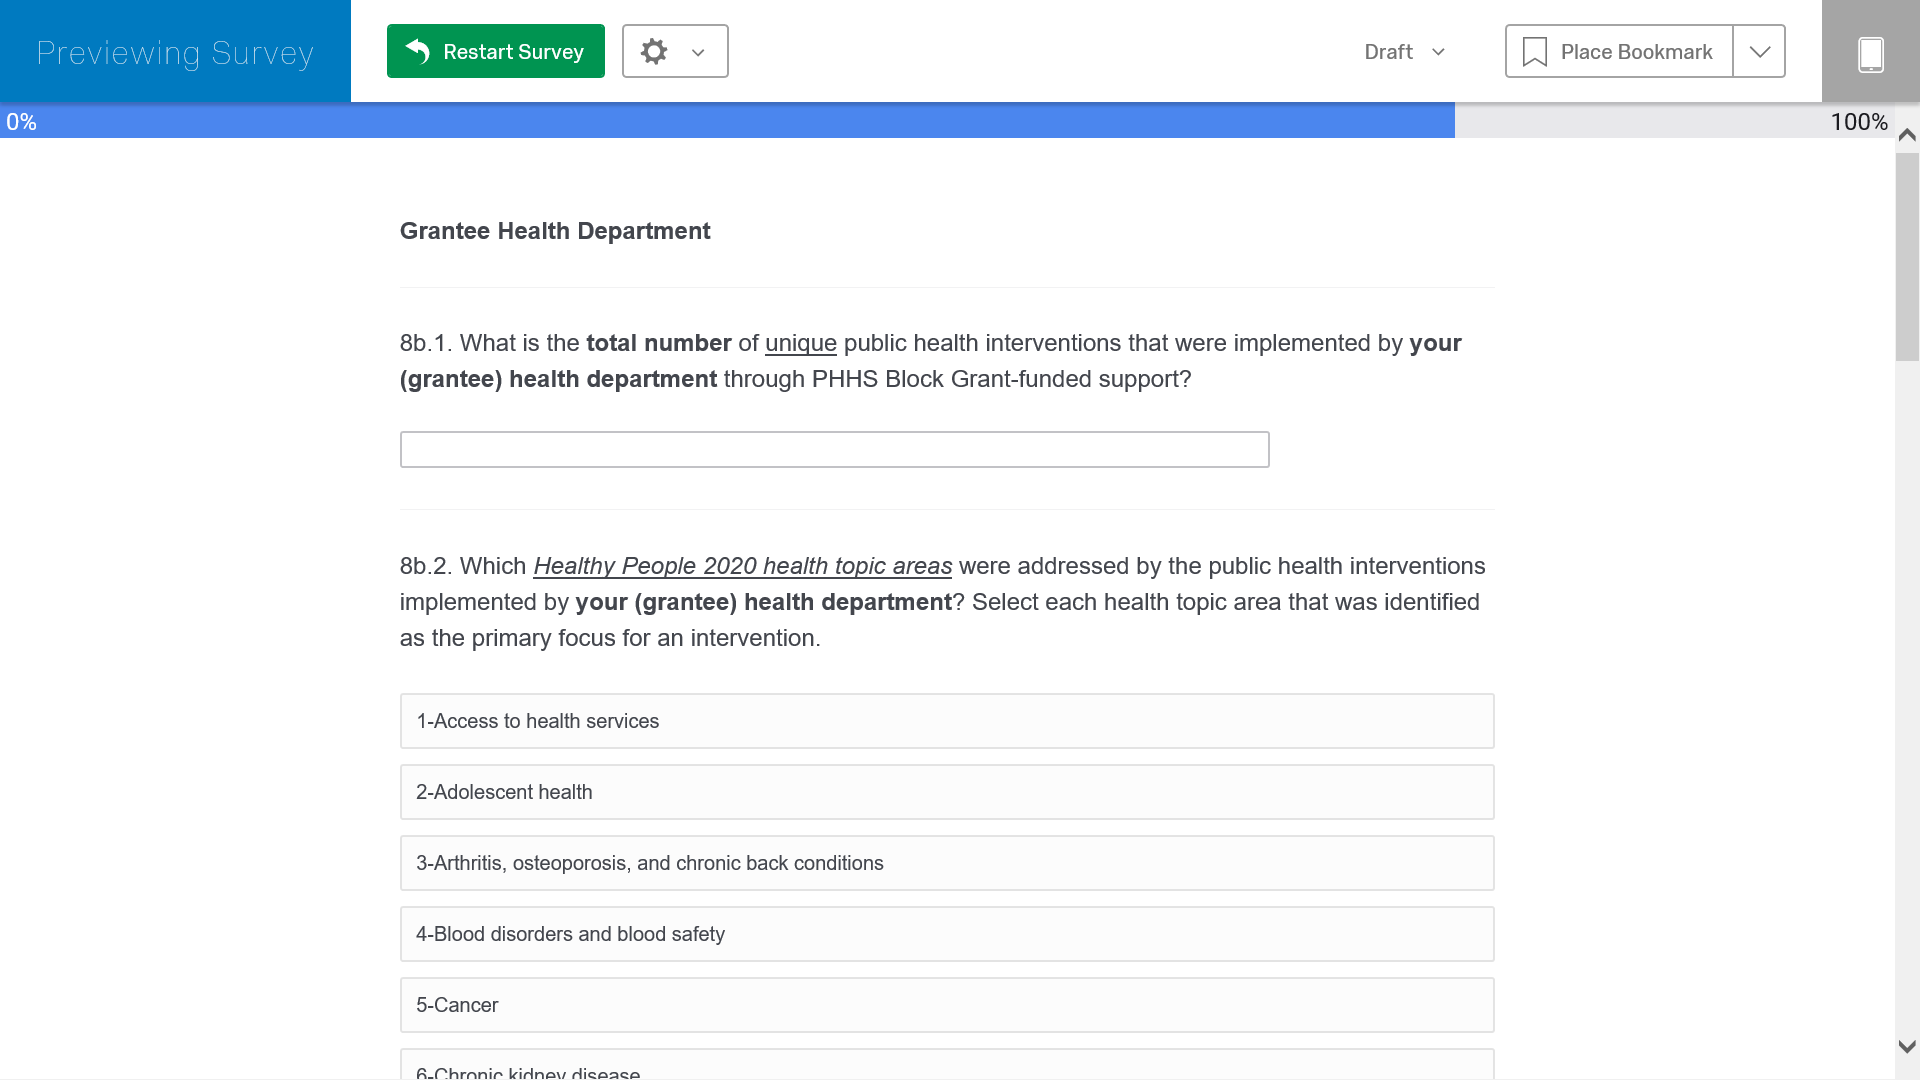Toggle the mobile device preview icon
Screen dimensions: 1920x1080
pyautogui.click(x=1870, y=53)
